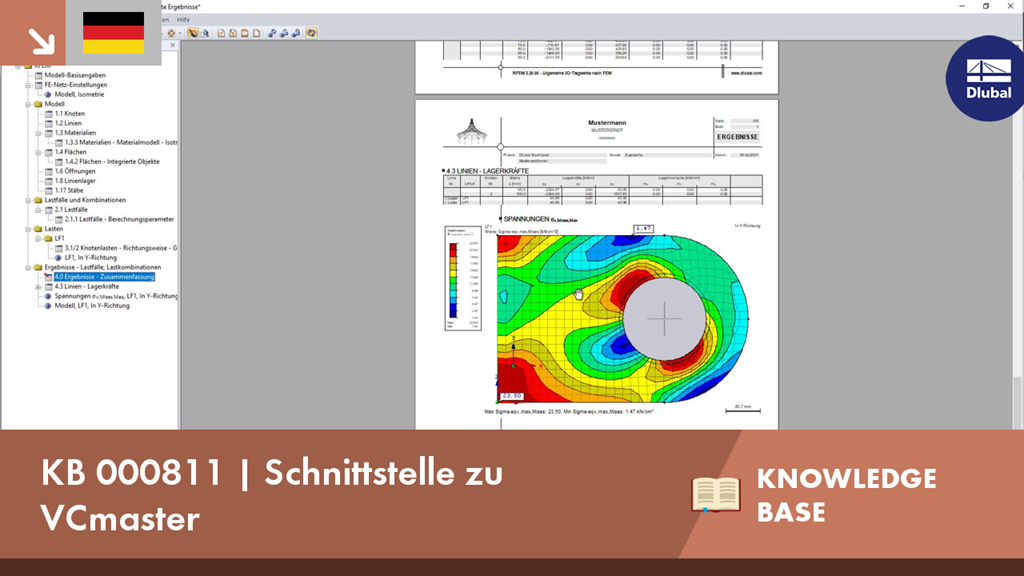This screenshot has width=1024, height=576.
Task: Collapse the Modell folder node
Action: point(28,104)
